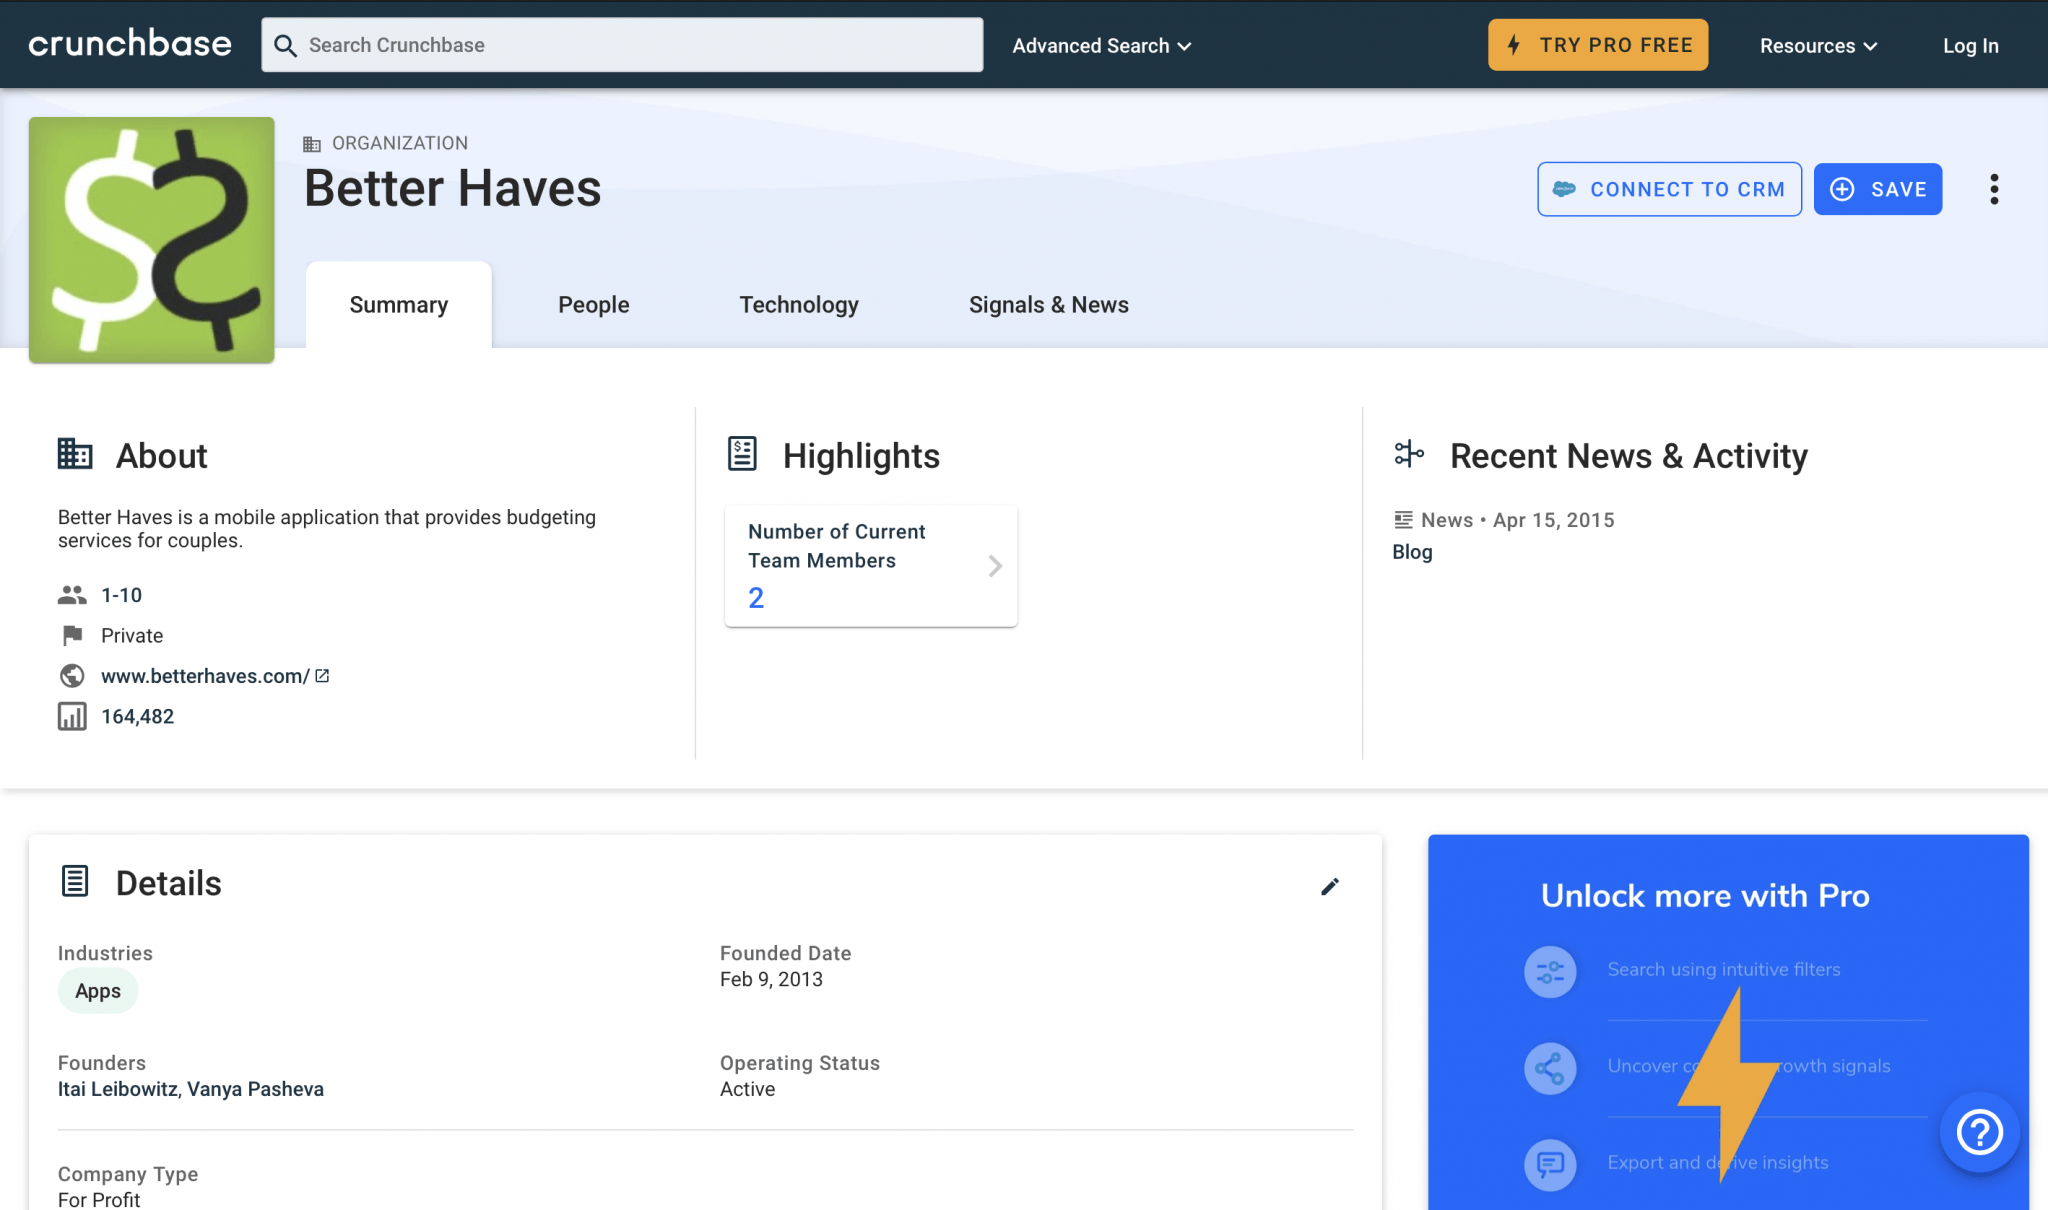
Task: Click the intuitive filters sliders icon
Action: (x=1550, y=971)
